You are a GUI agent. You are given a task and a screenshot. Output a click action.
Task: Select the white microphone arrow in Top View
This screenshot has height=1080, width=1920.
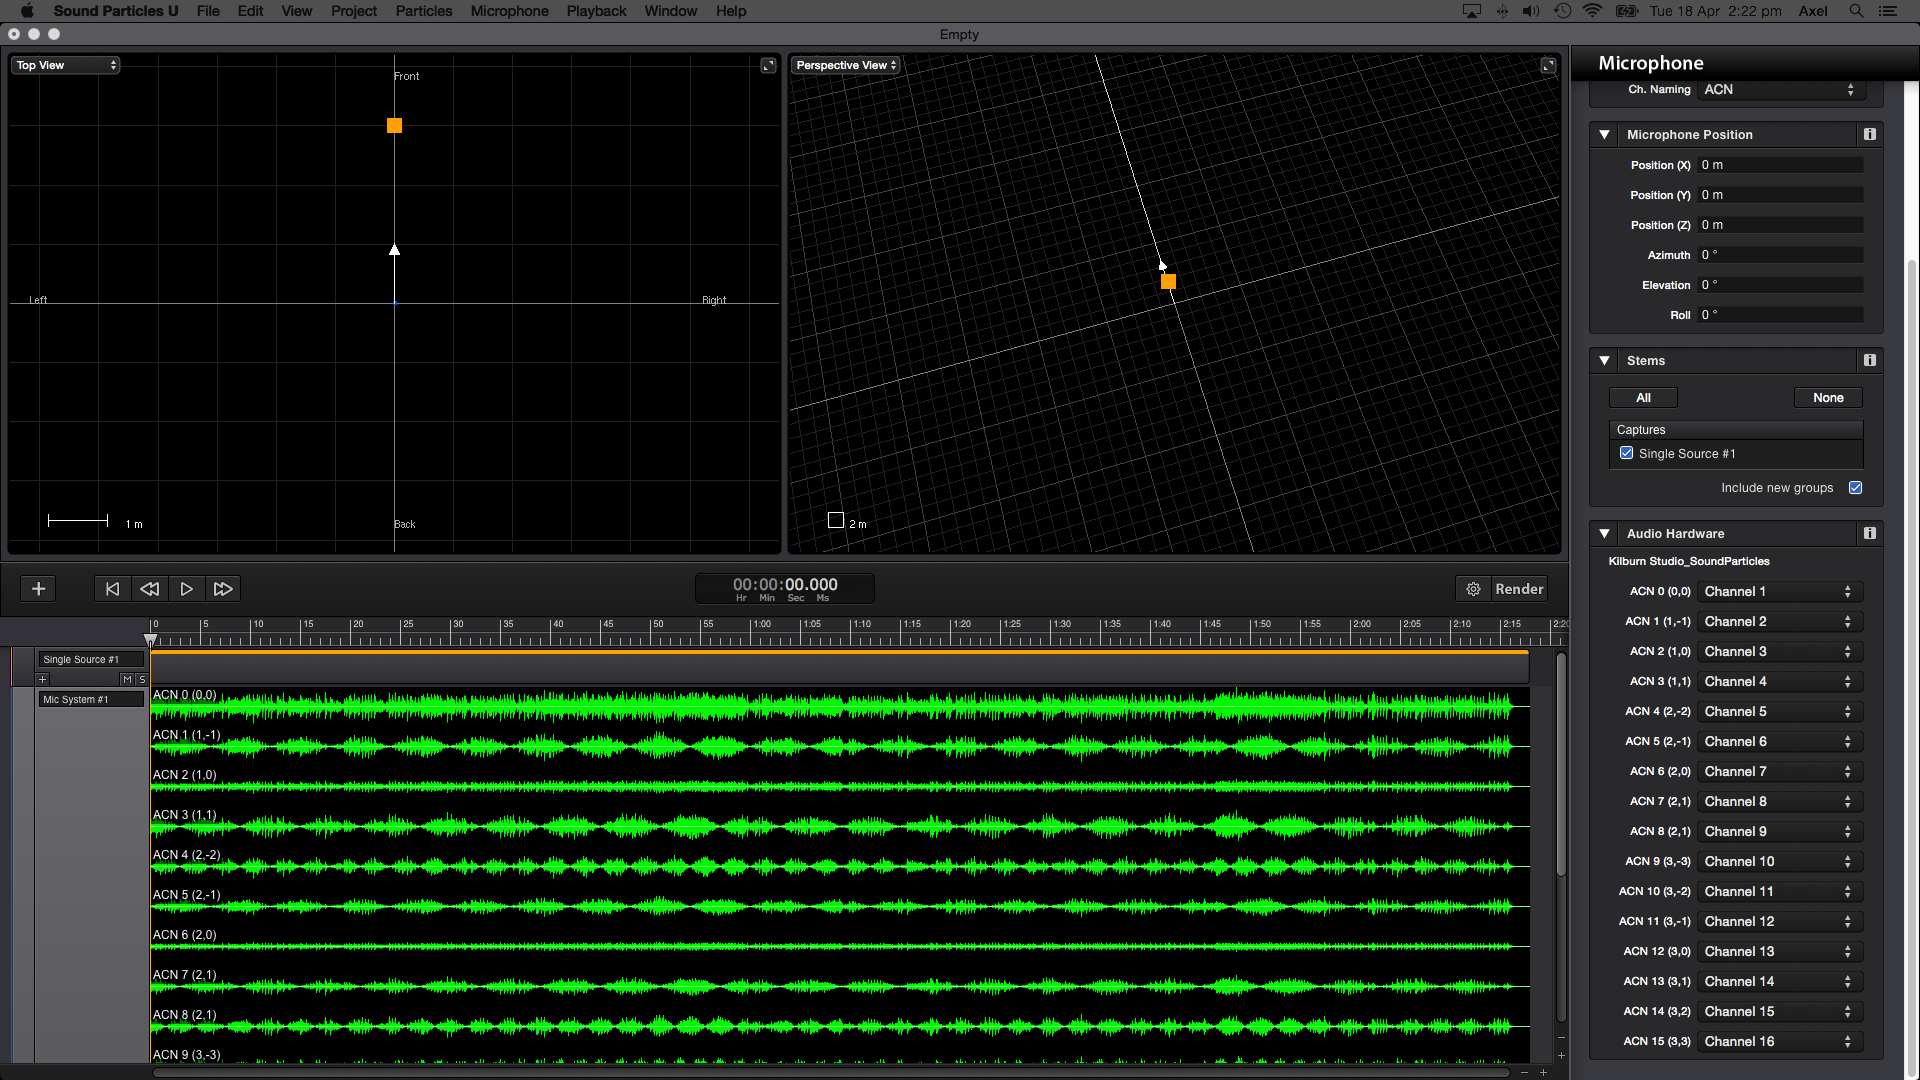[x=394, y=249]
